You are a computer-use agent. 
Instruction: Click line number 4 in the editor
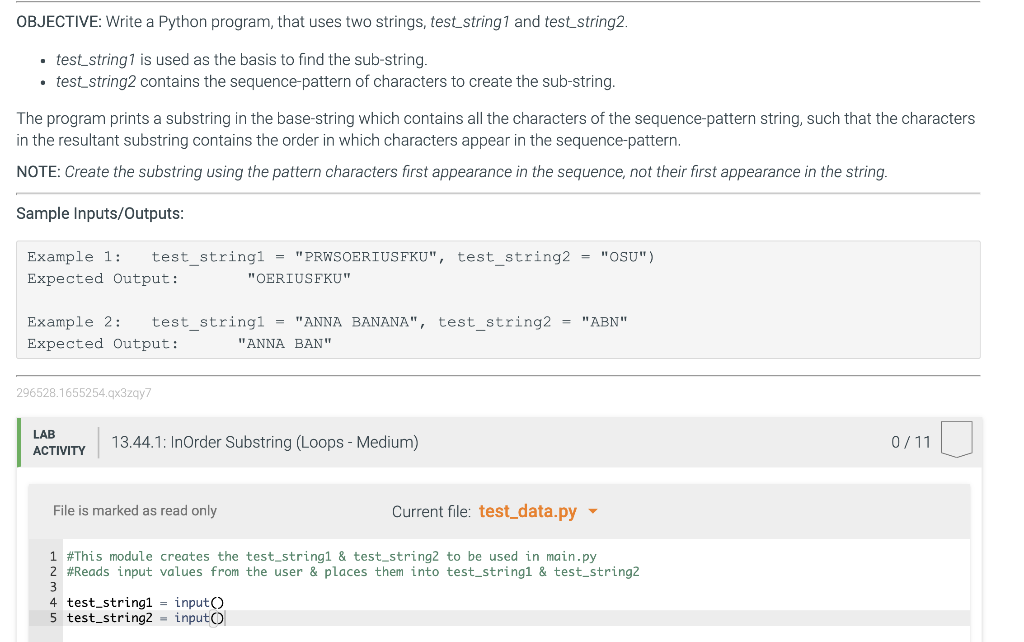[x=52, y=602]
